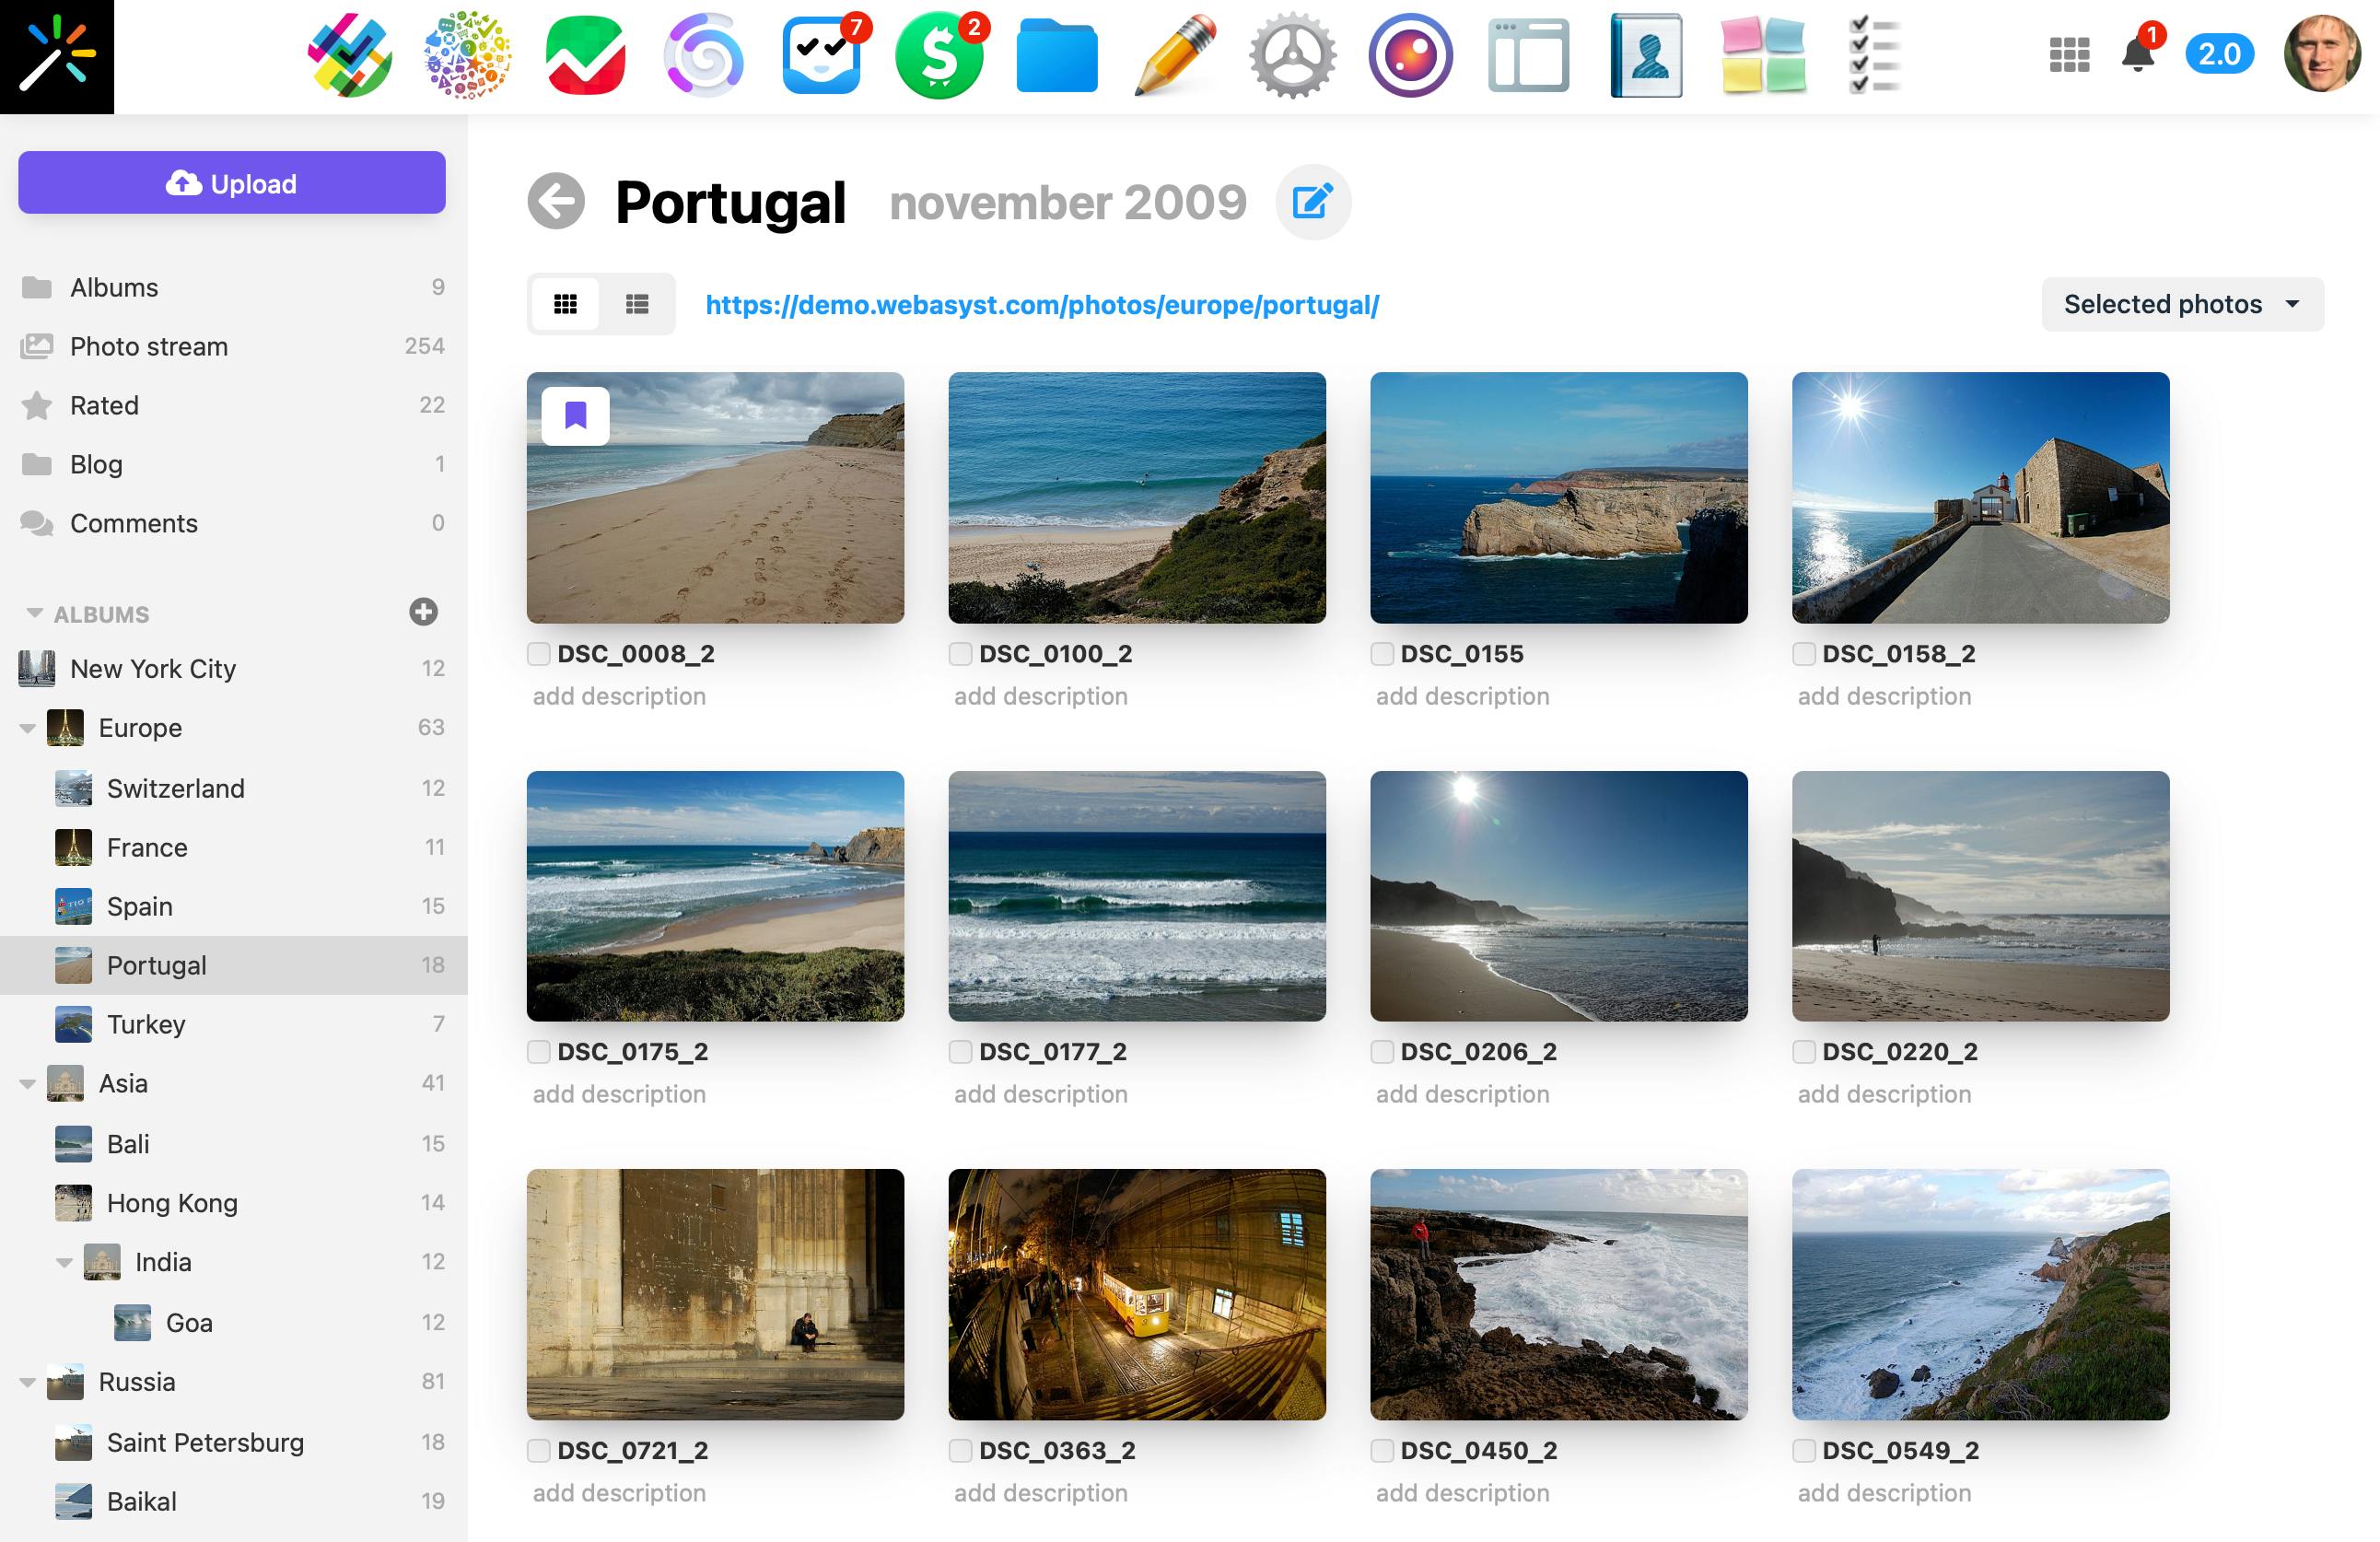Viewport: 2380px width, 1542px height.
Task: Click the back arrow beside Portugal title
Action: 556,201
